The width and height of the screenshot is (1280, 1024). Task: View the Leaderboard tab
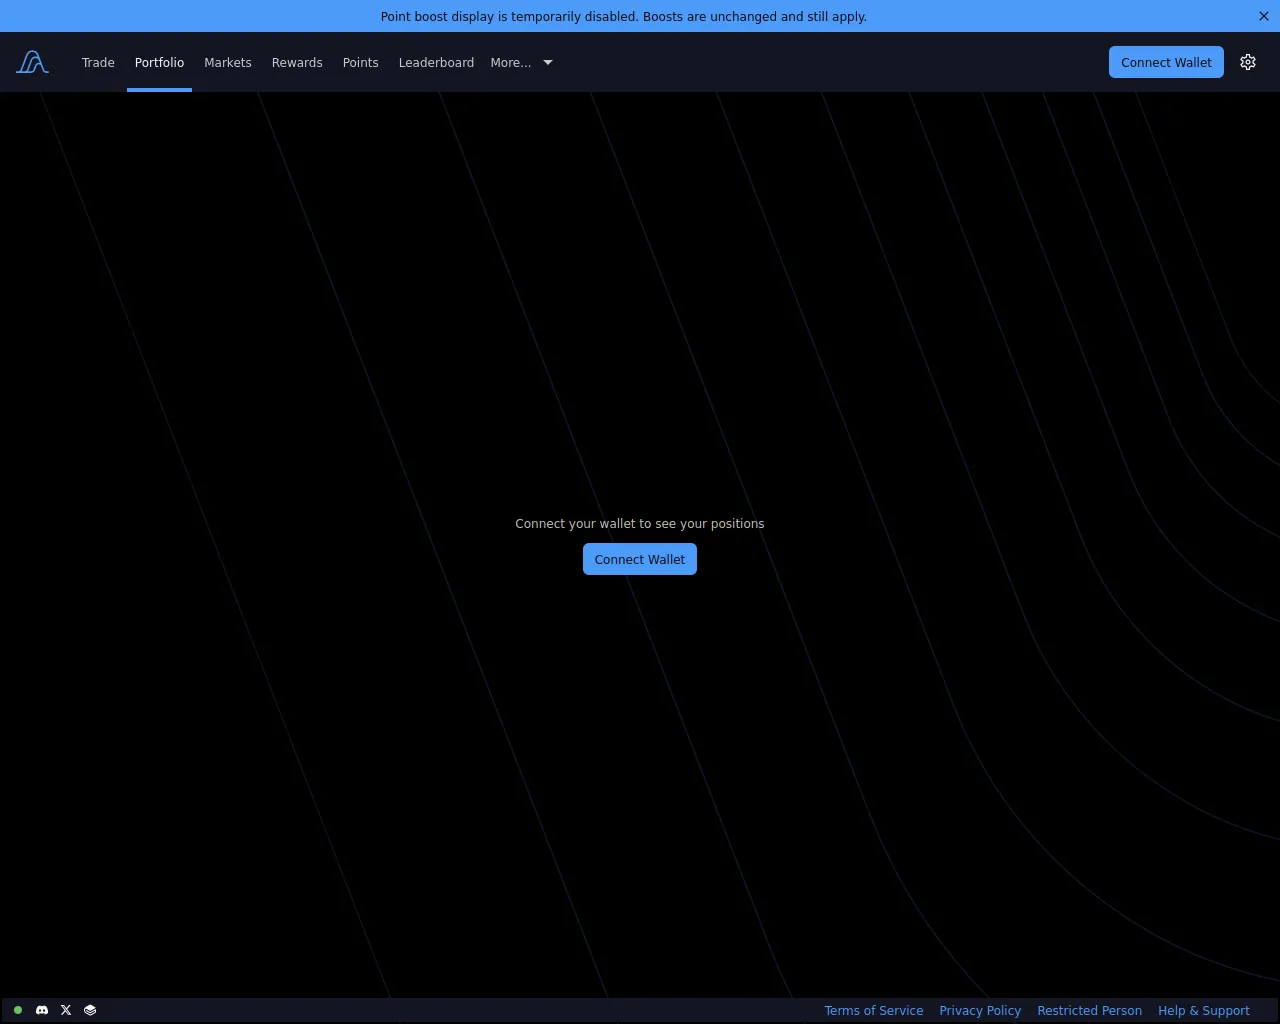tap(436, 62)
